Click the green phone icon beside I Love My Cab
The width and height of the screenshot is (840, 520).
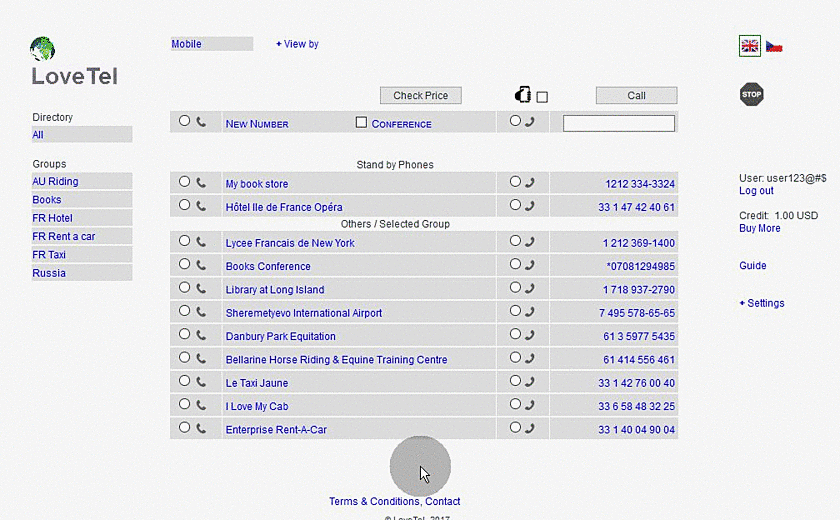201,405
